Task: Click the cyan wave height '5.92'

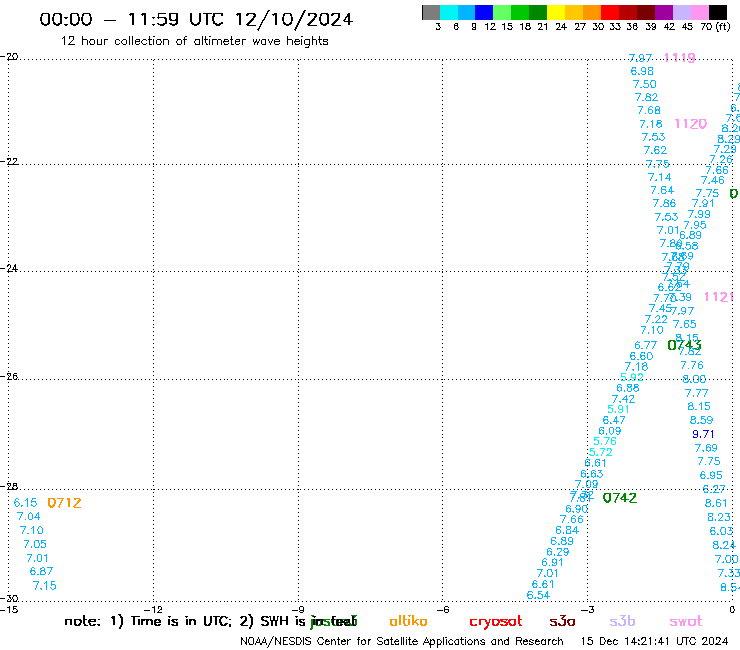Action: [x=632, y=377]
